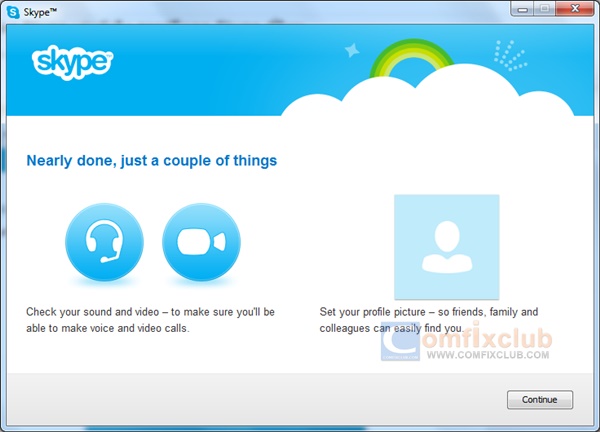The width and height of the screenshot is (600, 432).
Task: Click the Skype logo in banner
Action: (x=72, y=62)
